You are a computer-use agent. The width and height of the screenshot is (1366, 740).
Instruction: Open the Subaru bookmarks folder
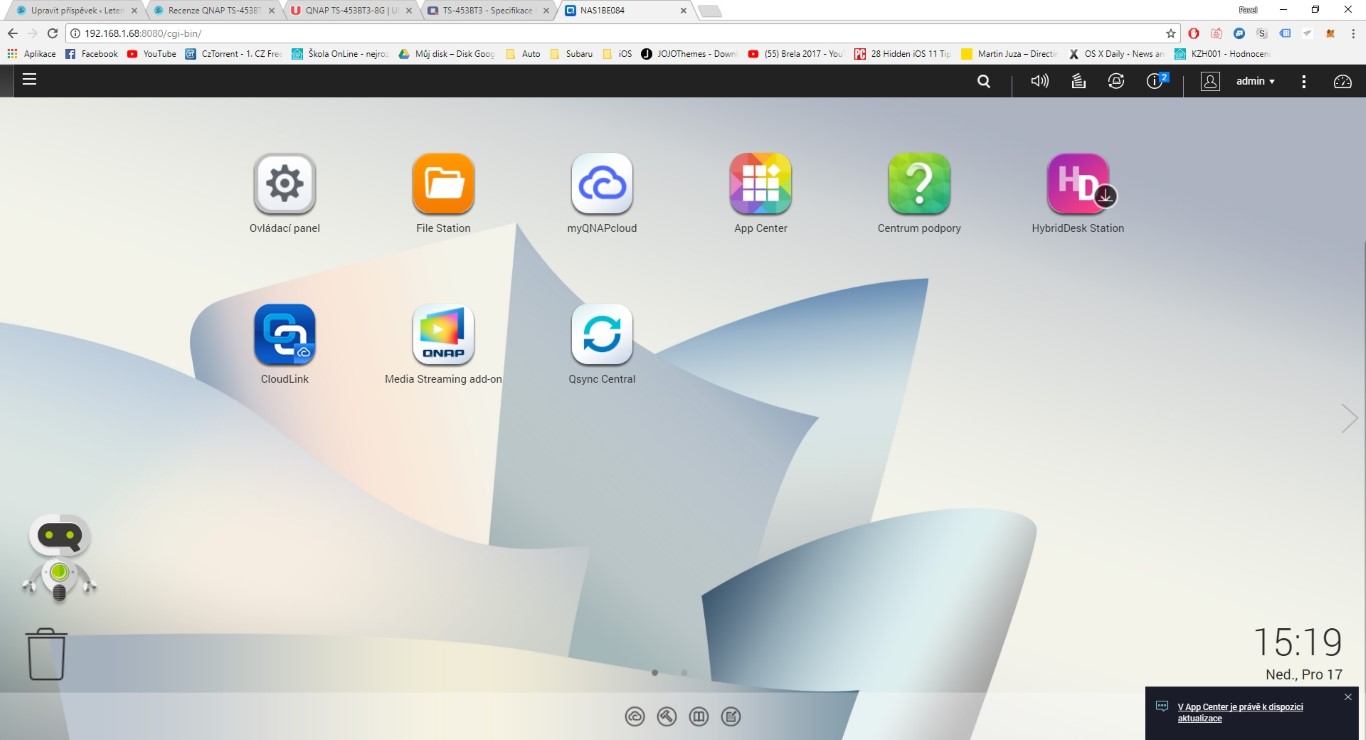[571, 54]
